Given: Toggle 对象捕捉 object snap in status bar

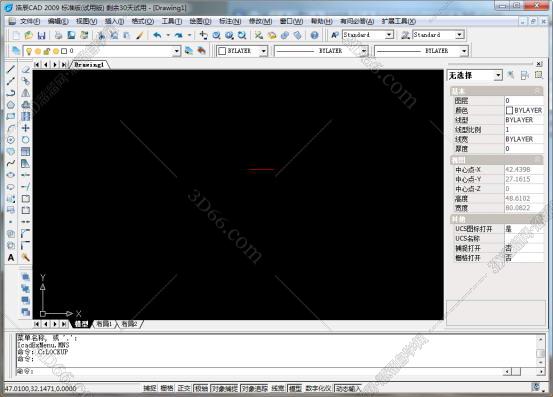Looking at the screenshot, I should (x=225, y=388).
